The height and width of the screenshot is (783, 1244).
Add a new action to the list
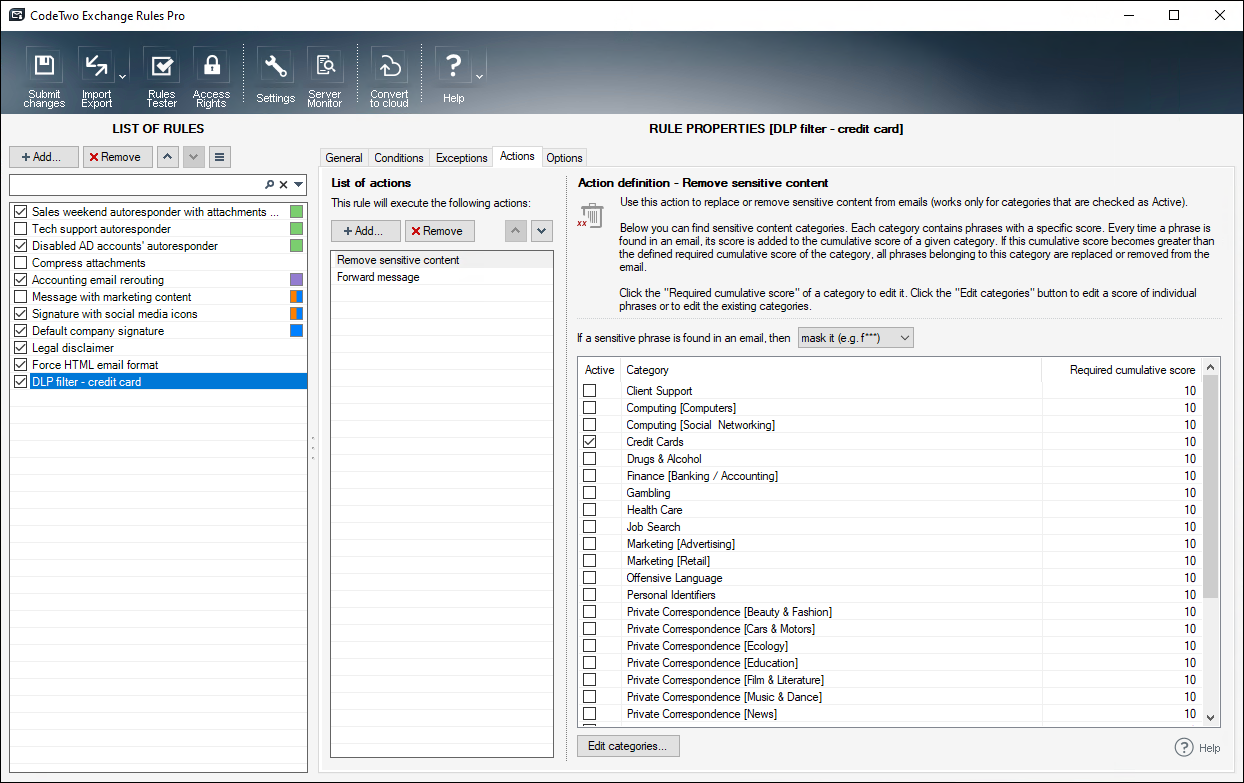point(365,231)
